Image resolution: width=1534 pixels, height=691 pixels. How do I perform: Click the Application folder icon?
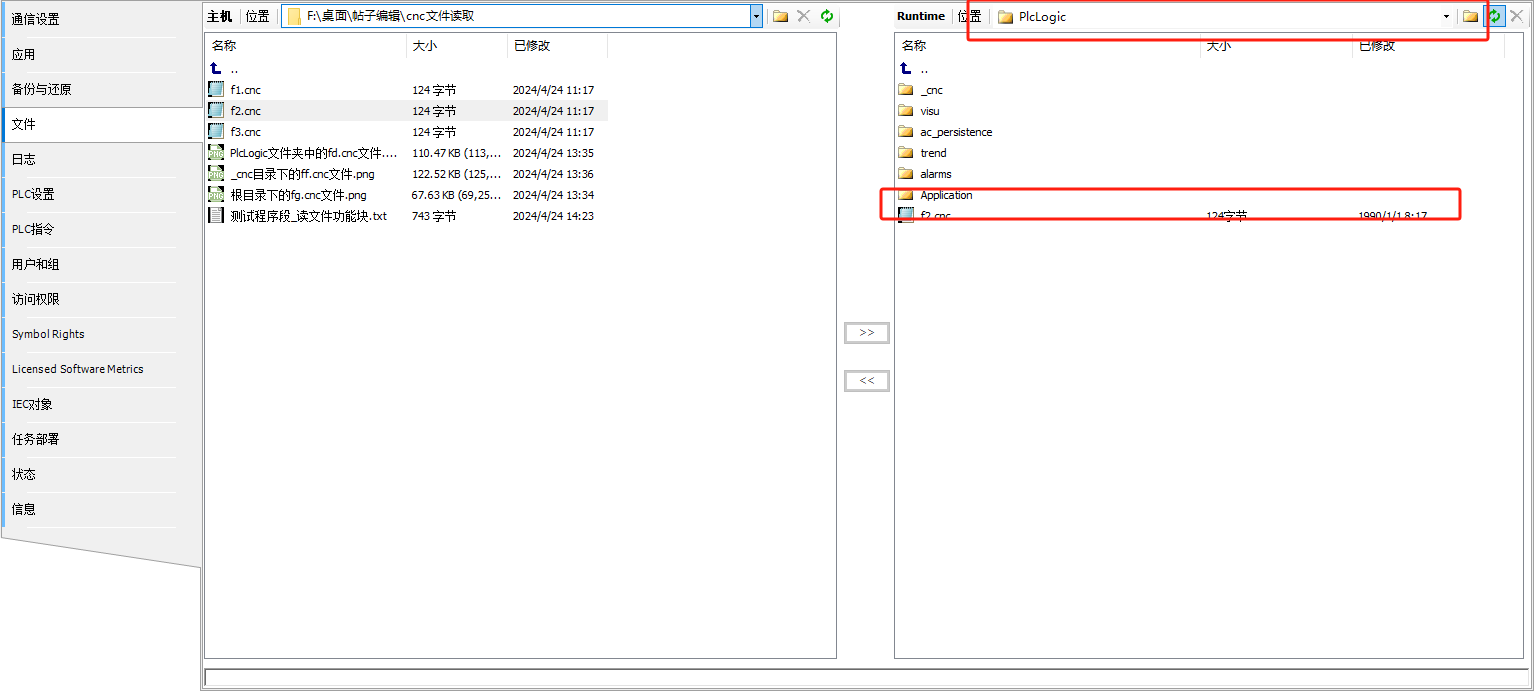pos(906,195)
